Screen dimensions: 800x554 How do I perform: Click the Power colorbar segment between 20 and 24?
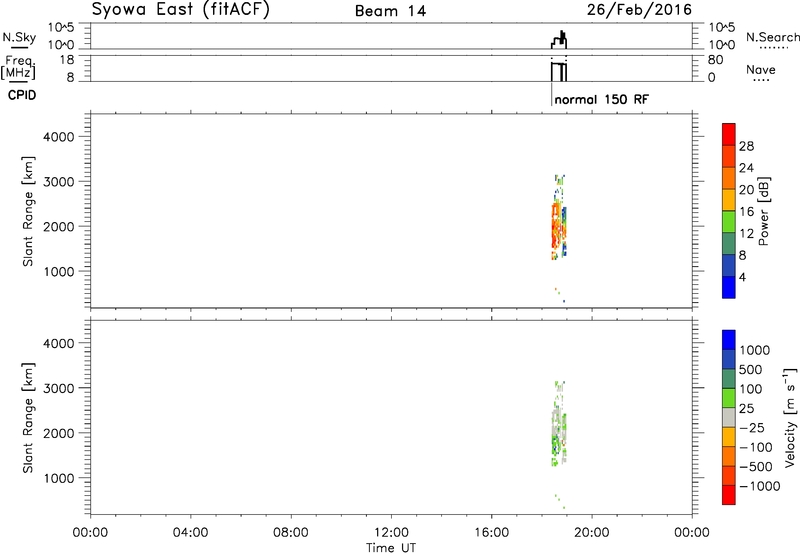(729, 178)
